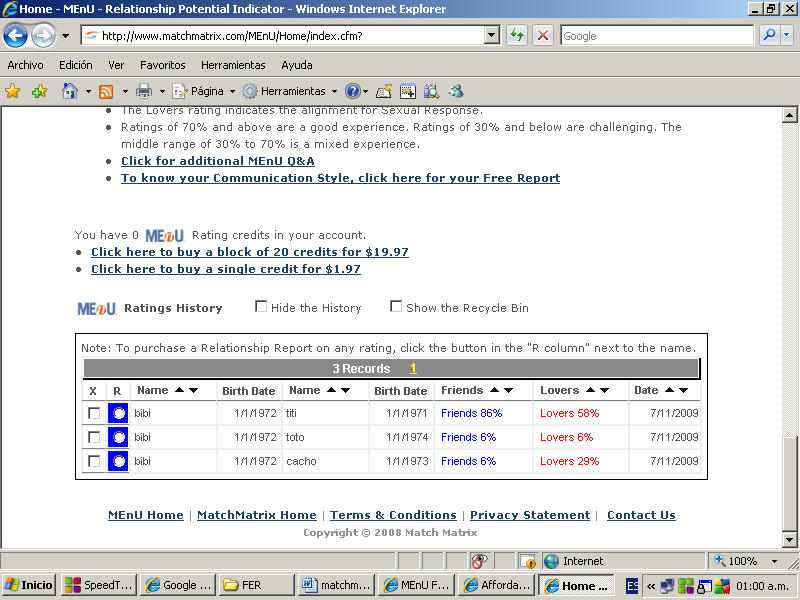Image resolution: width=800 pixels, height=600 pixels.
Task: Click the search magnifier button
Action: coord(769,35)
